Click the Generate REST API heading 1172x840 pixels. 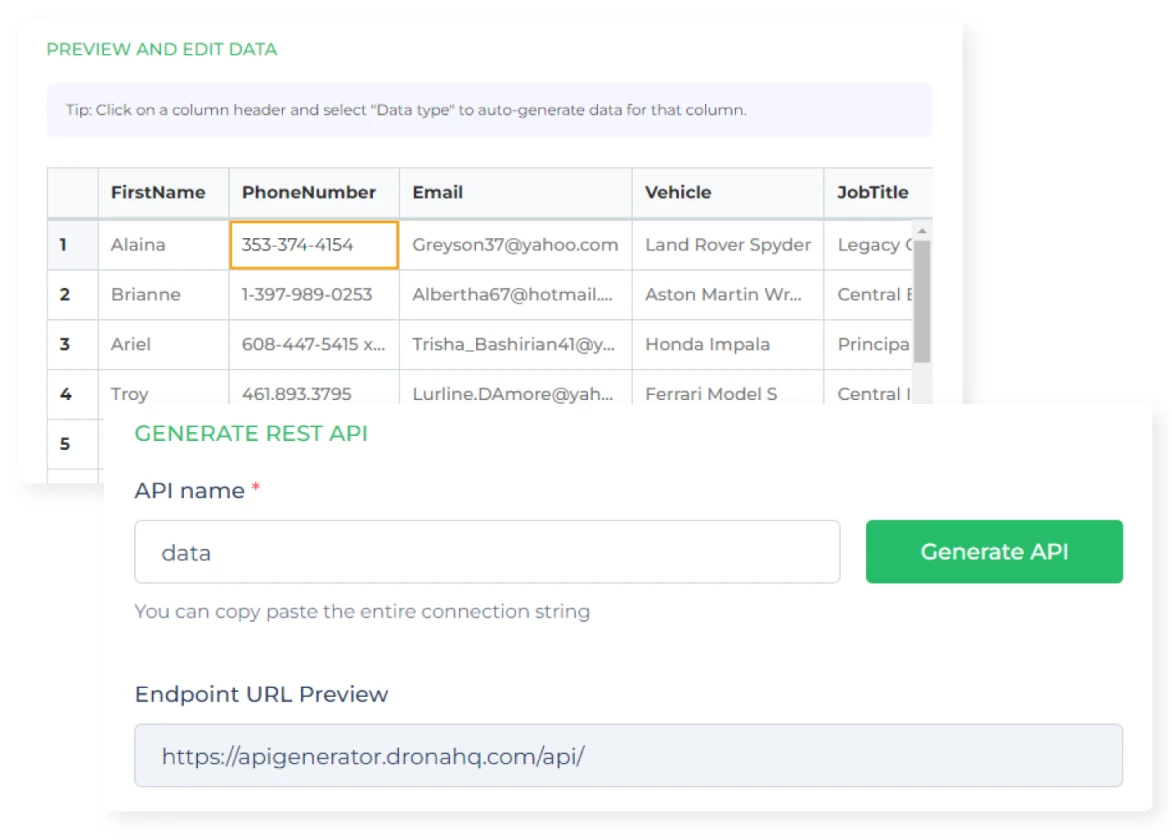click(251, 433)
